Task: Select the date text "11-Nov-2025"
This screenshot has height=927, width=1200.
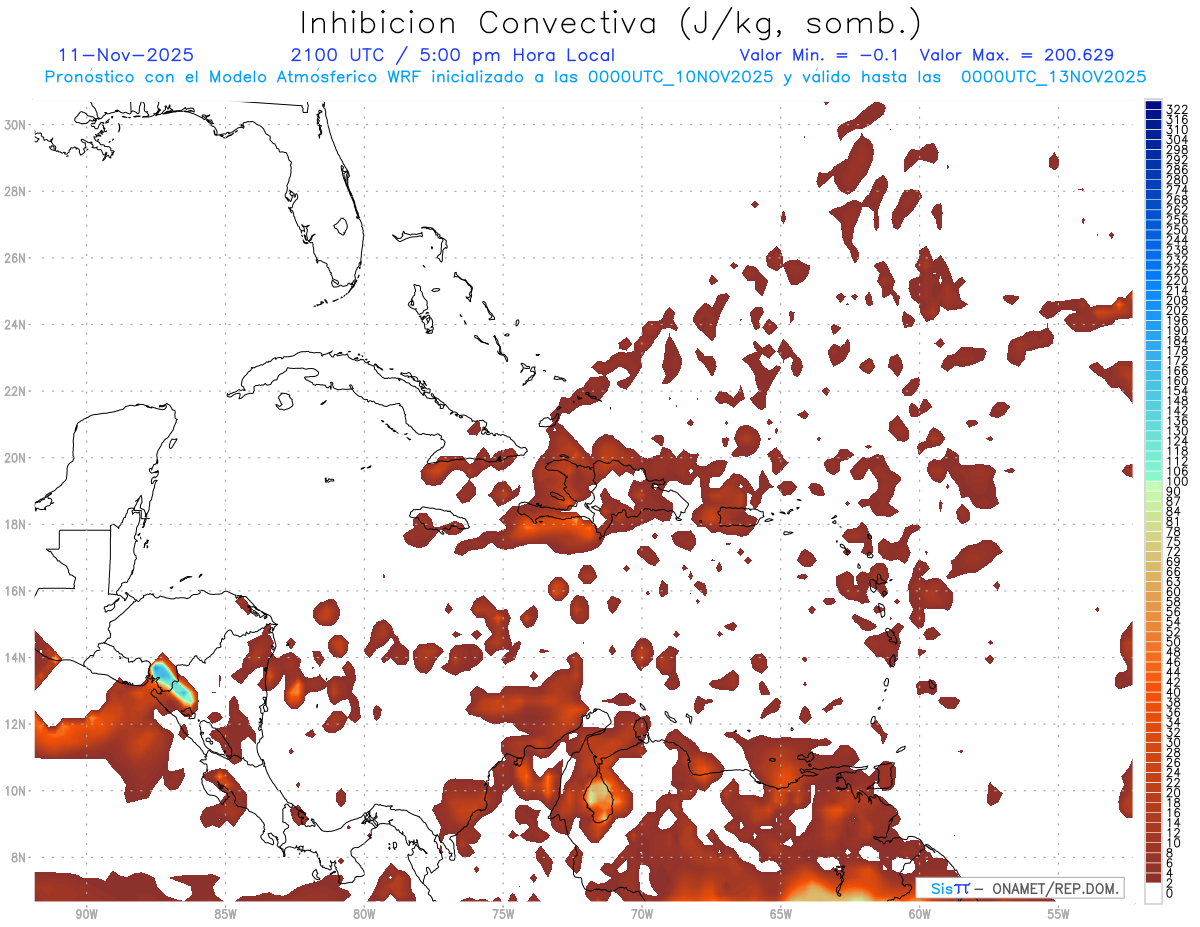Action: point(126,55)
